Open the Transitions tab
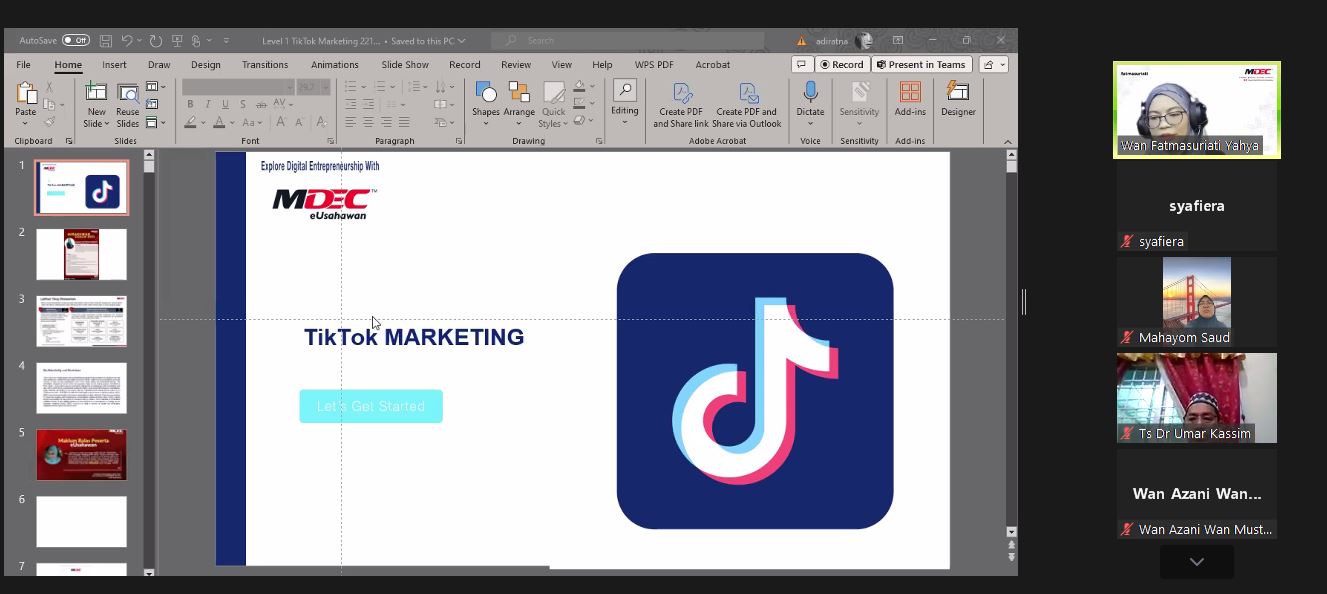 [265, 64]
